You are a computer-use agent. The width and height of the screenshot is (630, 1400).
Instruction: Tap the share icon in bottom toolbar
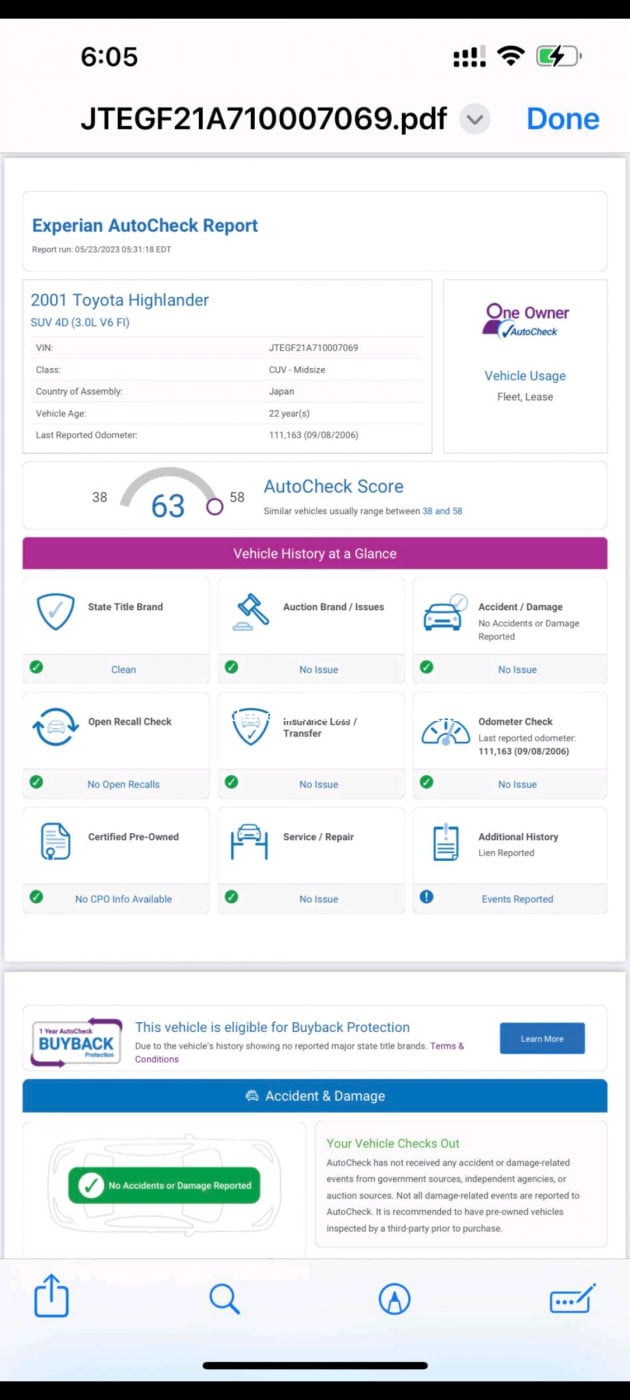51,1298
